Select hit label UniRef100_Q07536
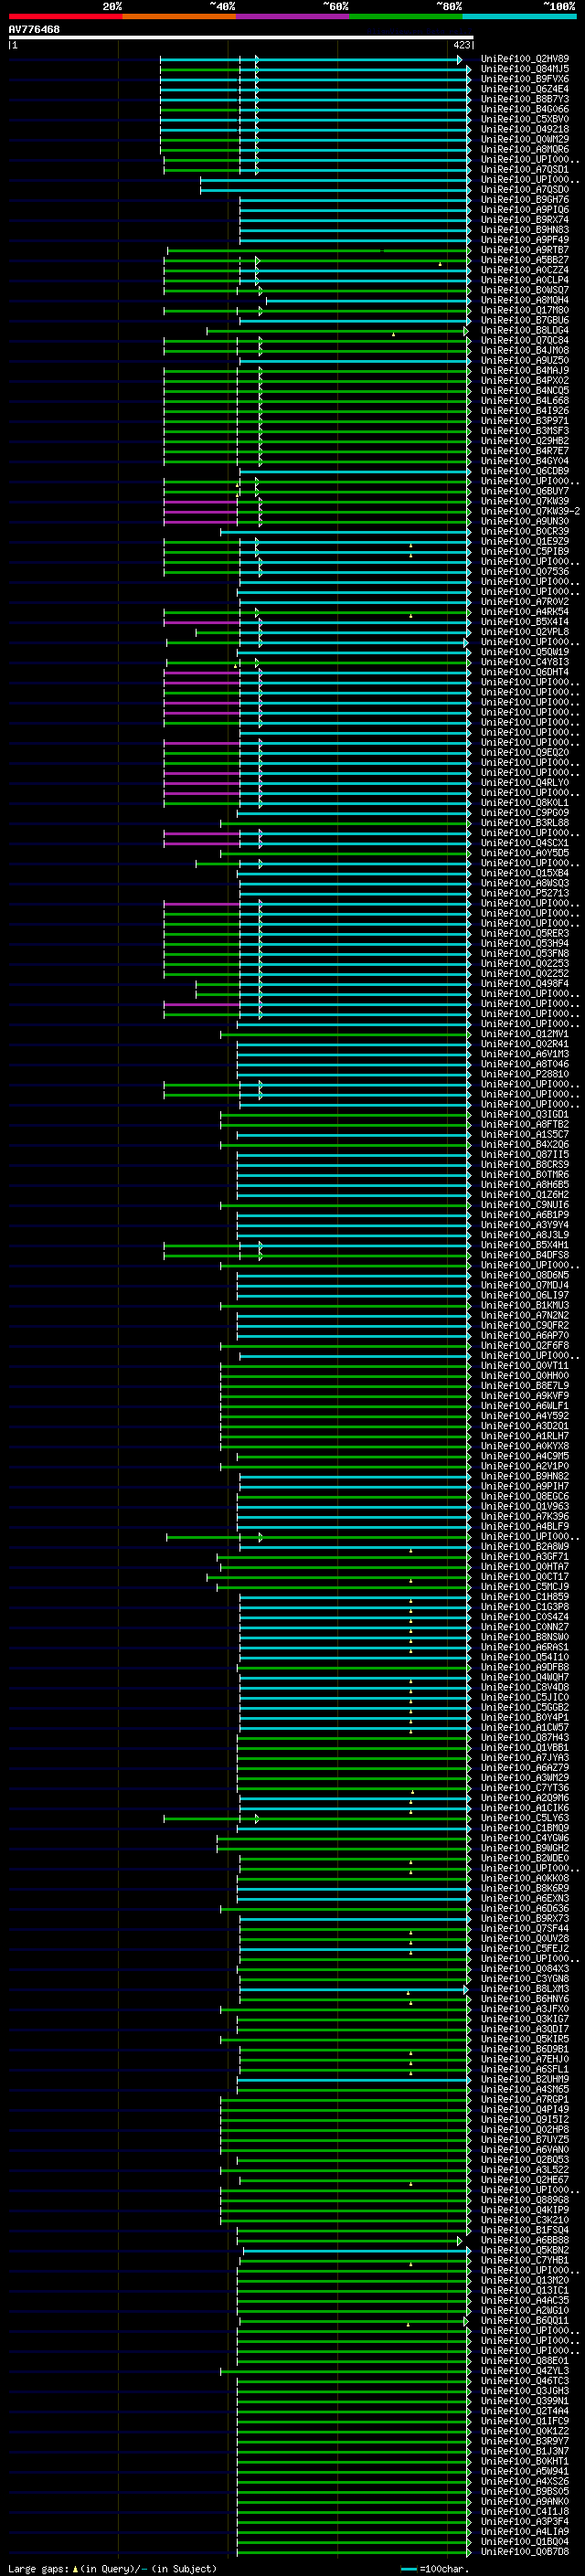Screen dimensions: 585x2576 [x=525, y=572]
